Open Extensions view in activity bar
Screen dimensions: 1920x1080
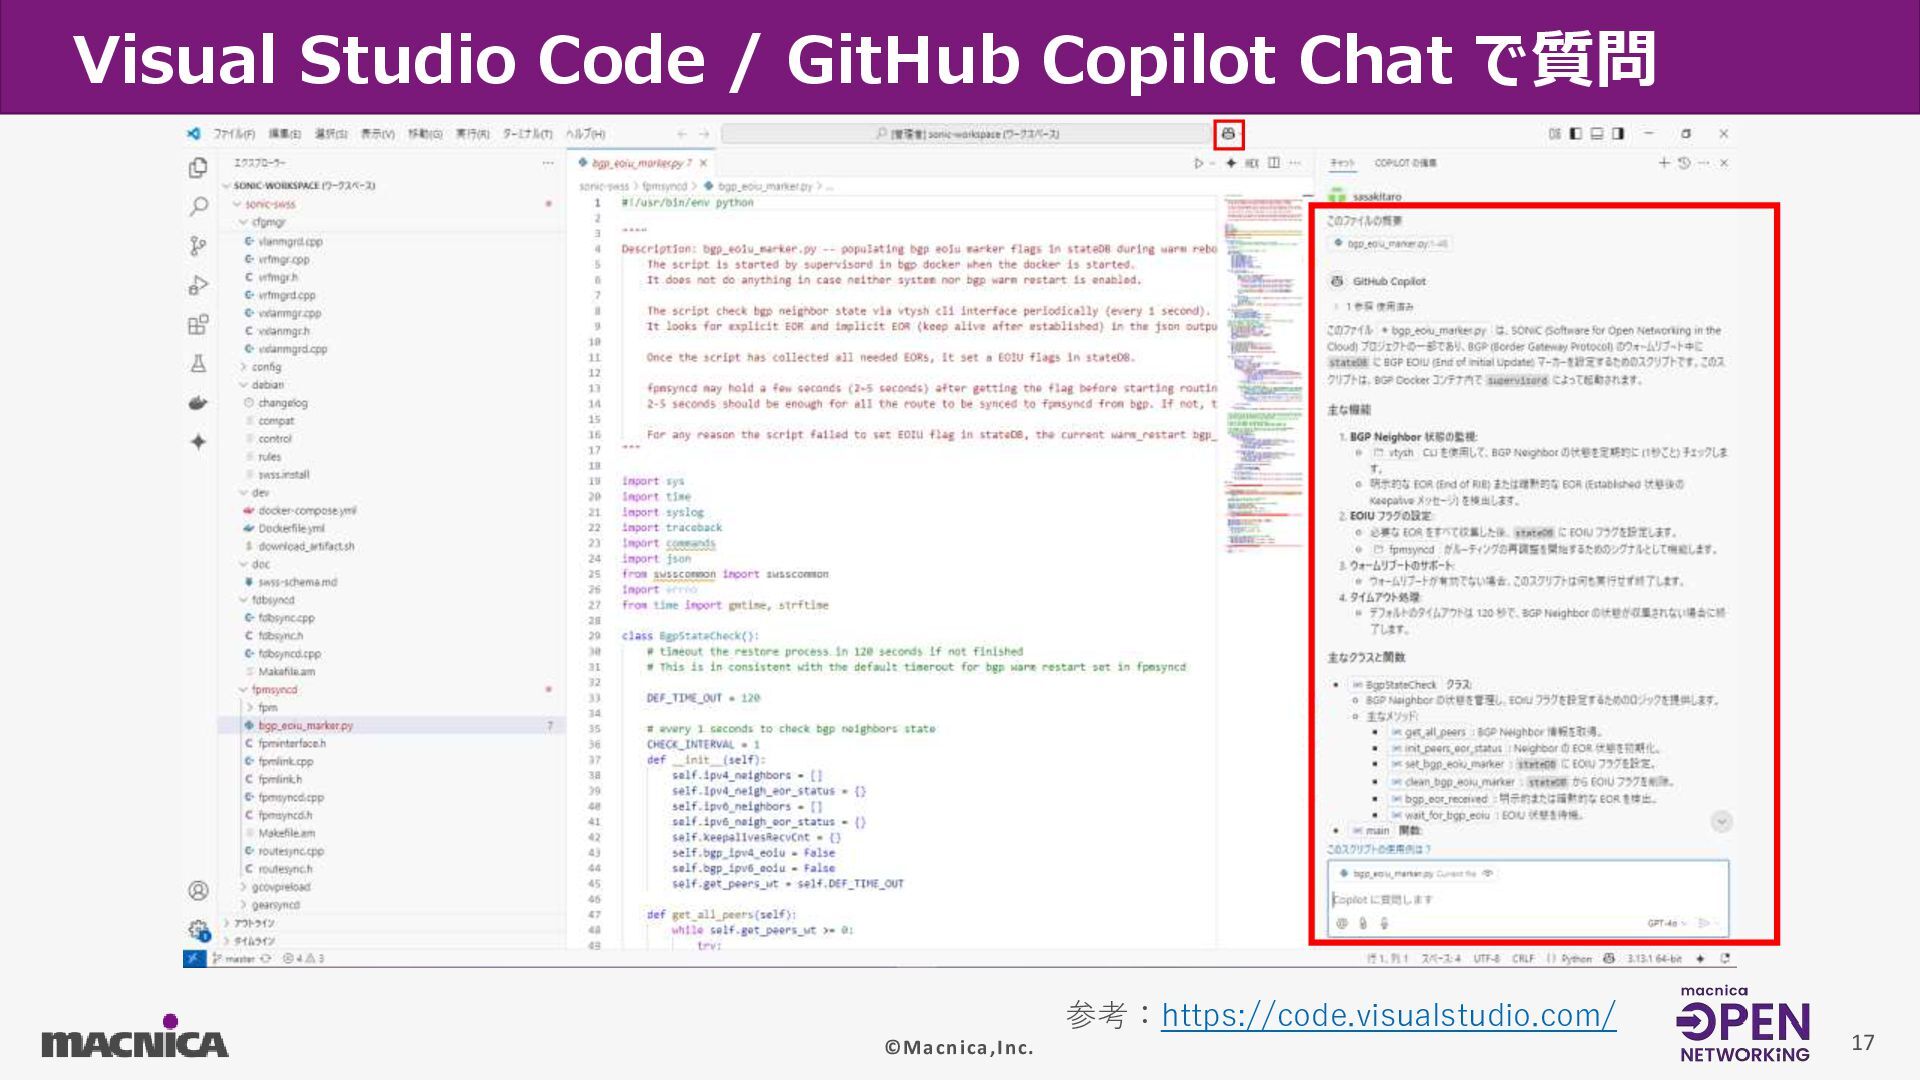(198, 325)
